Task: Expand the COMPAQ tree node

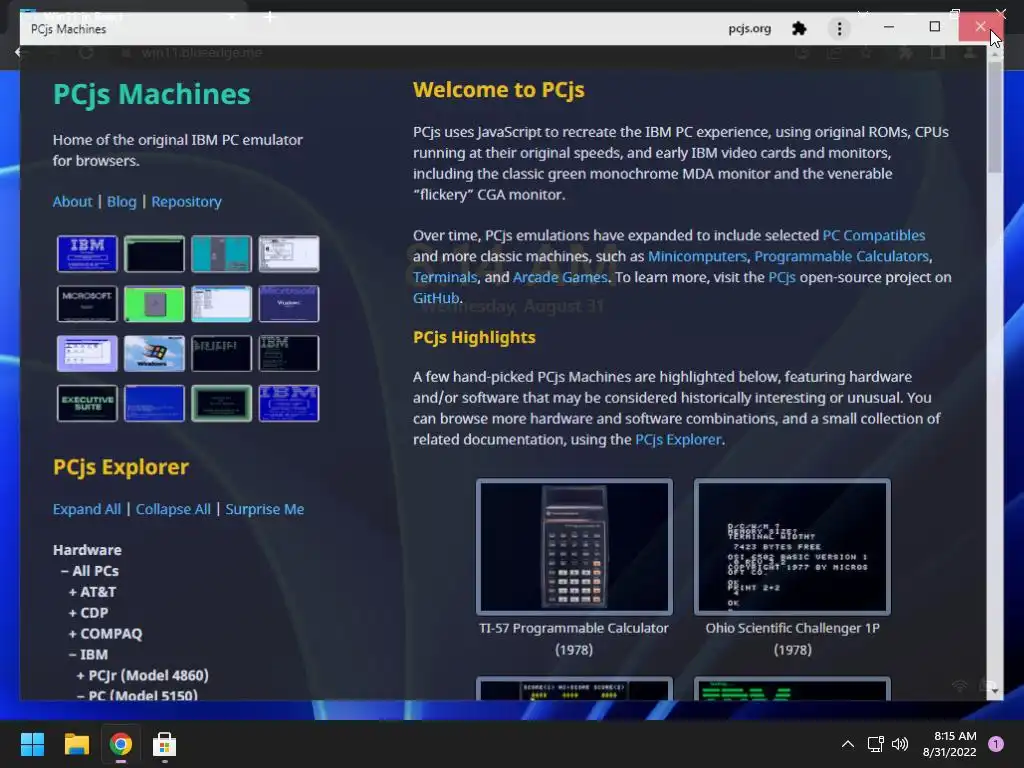Action: click(x=105, y=633)
